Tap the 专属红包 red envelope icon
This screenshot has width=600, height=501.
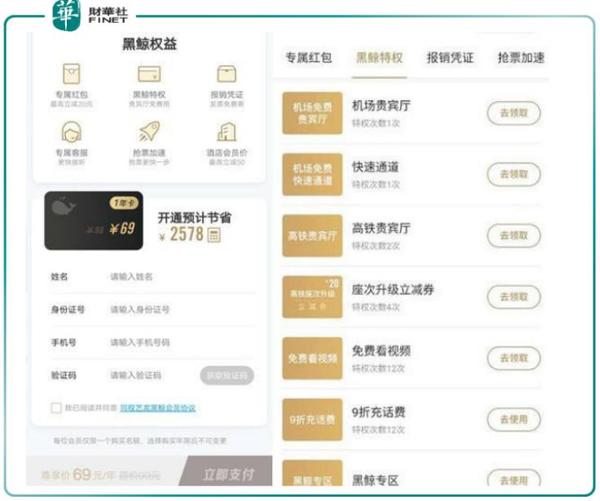(72, 73)
